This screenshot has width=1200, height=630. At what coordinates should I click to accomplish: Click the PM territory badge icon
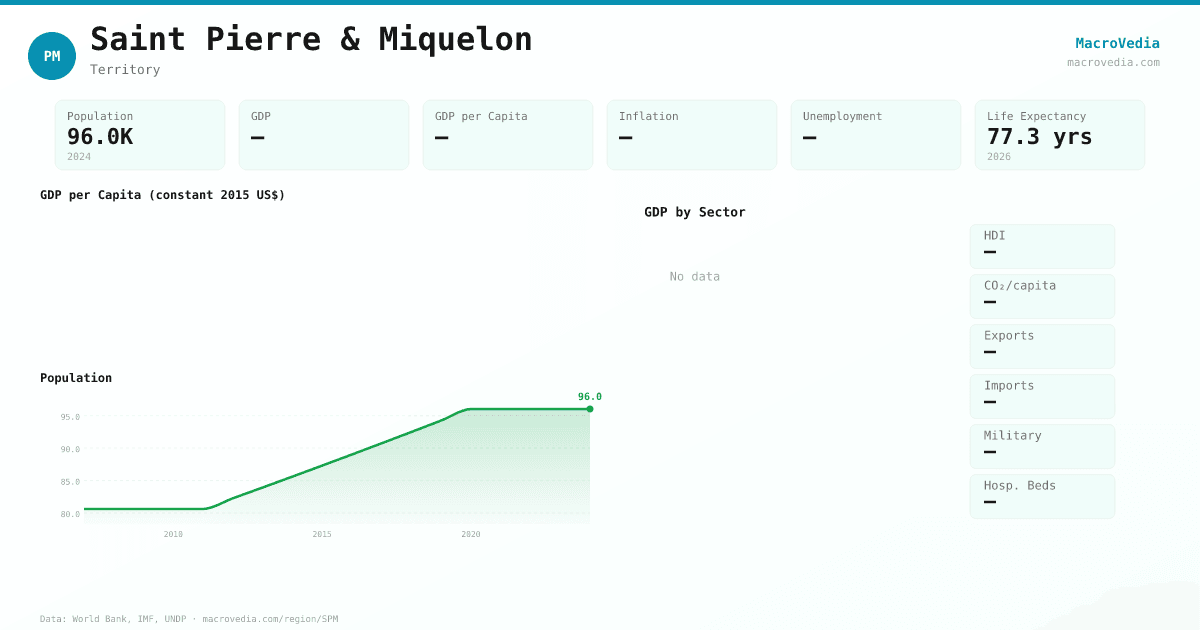[x=52, y=56]
